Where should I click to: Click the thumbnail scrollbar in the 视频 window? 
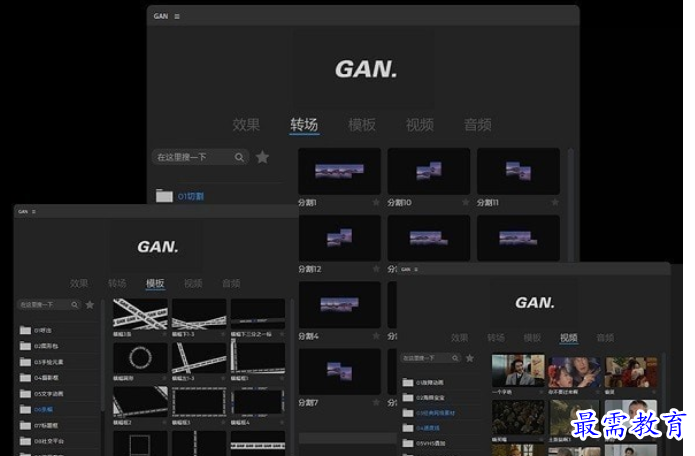point(664,404)
